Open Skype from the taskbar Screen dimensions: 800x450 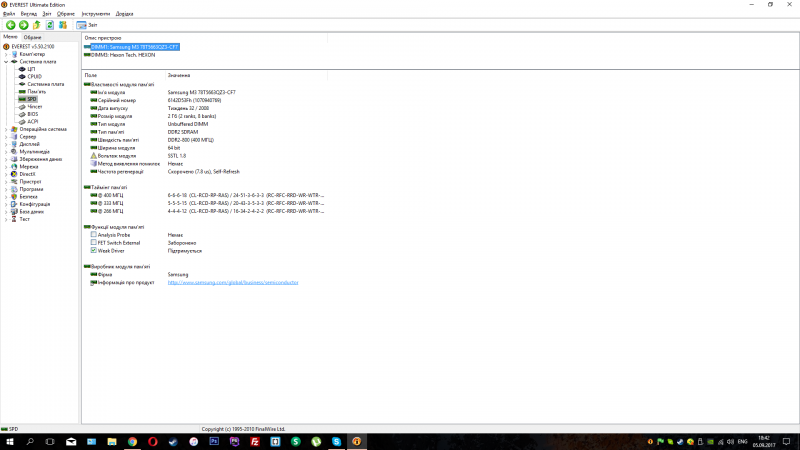pyautogui.click(x=336, y=442)
